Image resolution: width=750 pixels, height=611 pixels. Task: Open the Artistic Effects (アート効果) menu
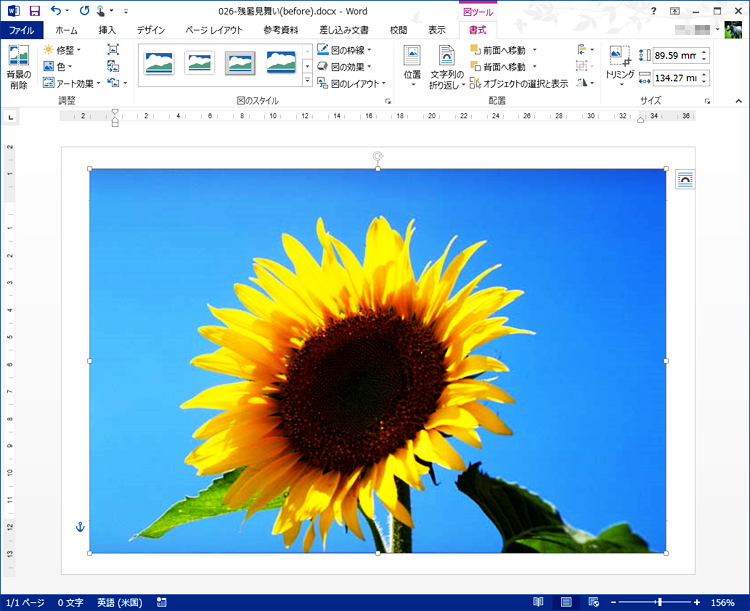(x=72, y=83)
